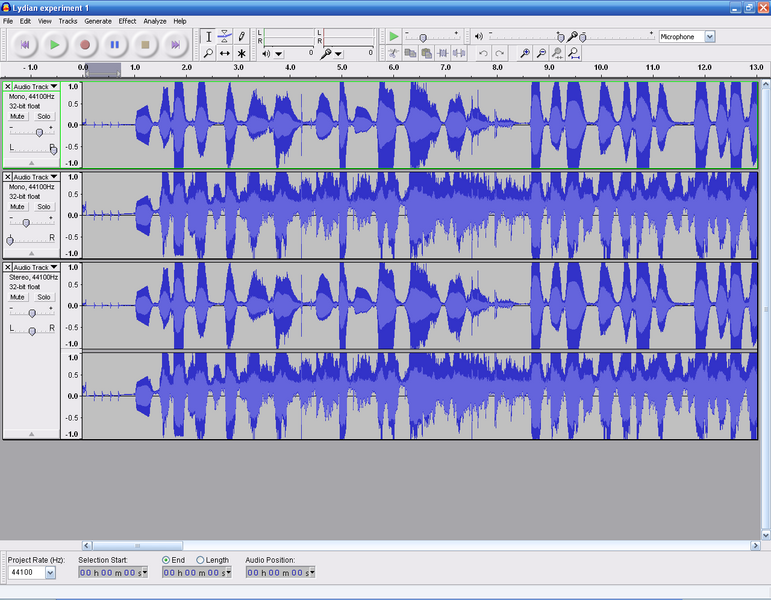
Task: Select the Envelope tool
Action: click(225, 36)
